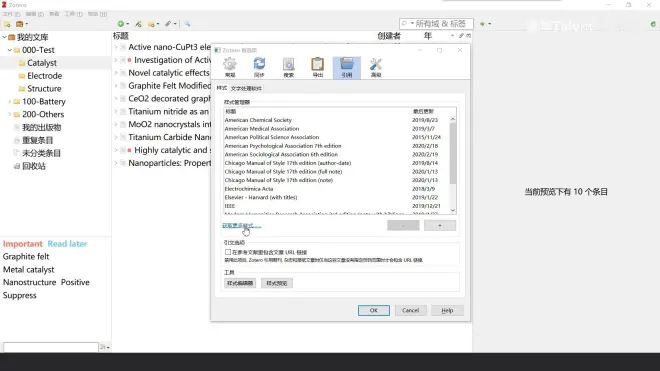Click the remove style minus button

[403, 225]
